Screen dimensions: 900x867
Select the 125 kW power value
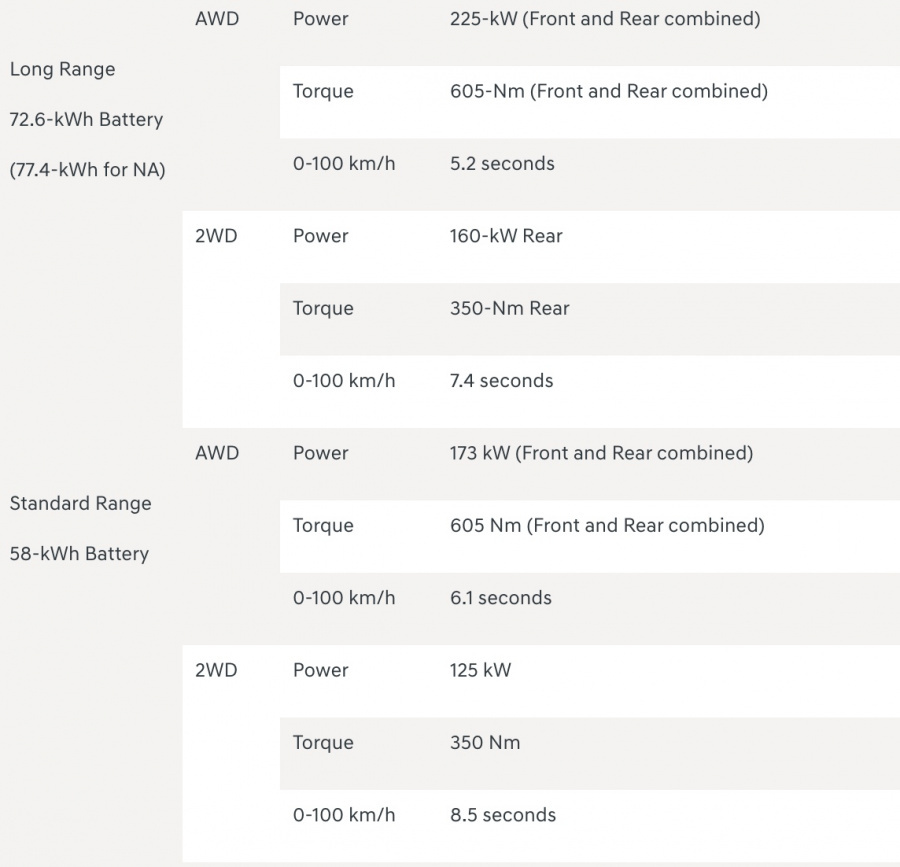pyautogui.click(x=480, y=670)
